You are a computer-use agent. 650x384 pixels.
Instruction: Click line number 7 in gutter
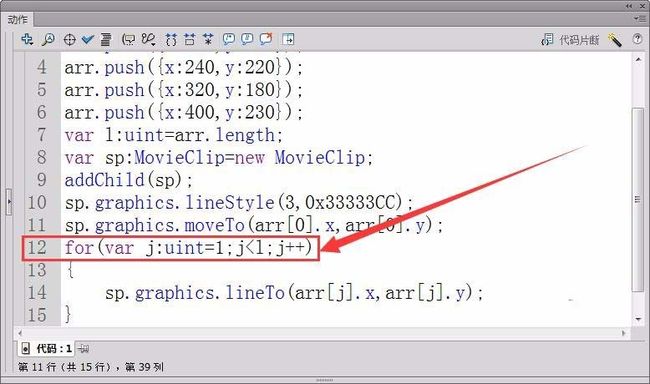coord(41,135)
